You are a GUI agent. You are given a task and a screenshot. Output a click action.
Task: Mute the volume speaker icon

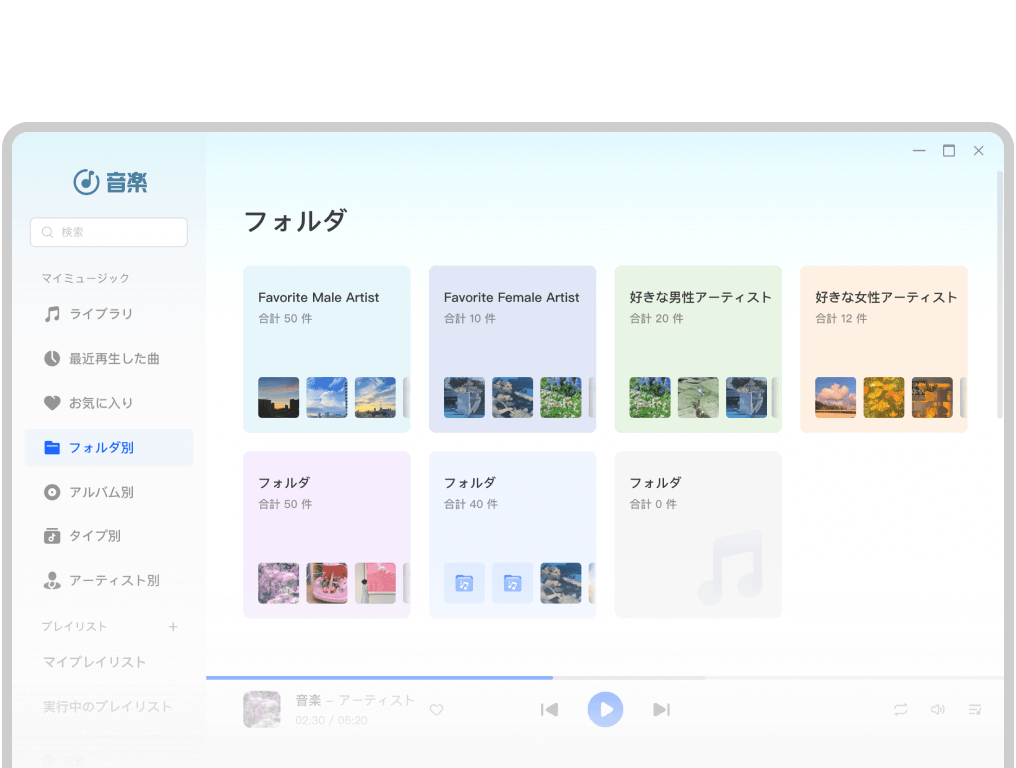click(937, 709)
